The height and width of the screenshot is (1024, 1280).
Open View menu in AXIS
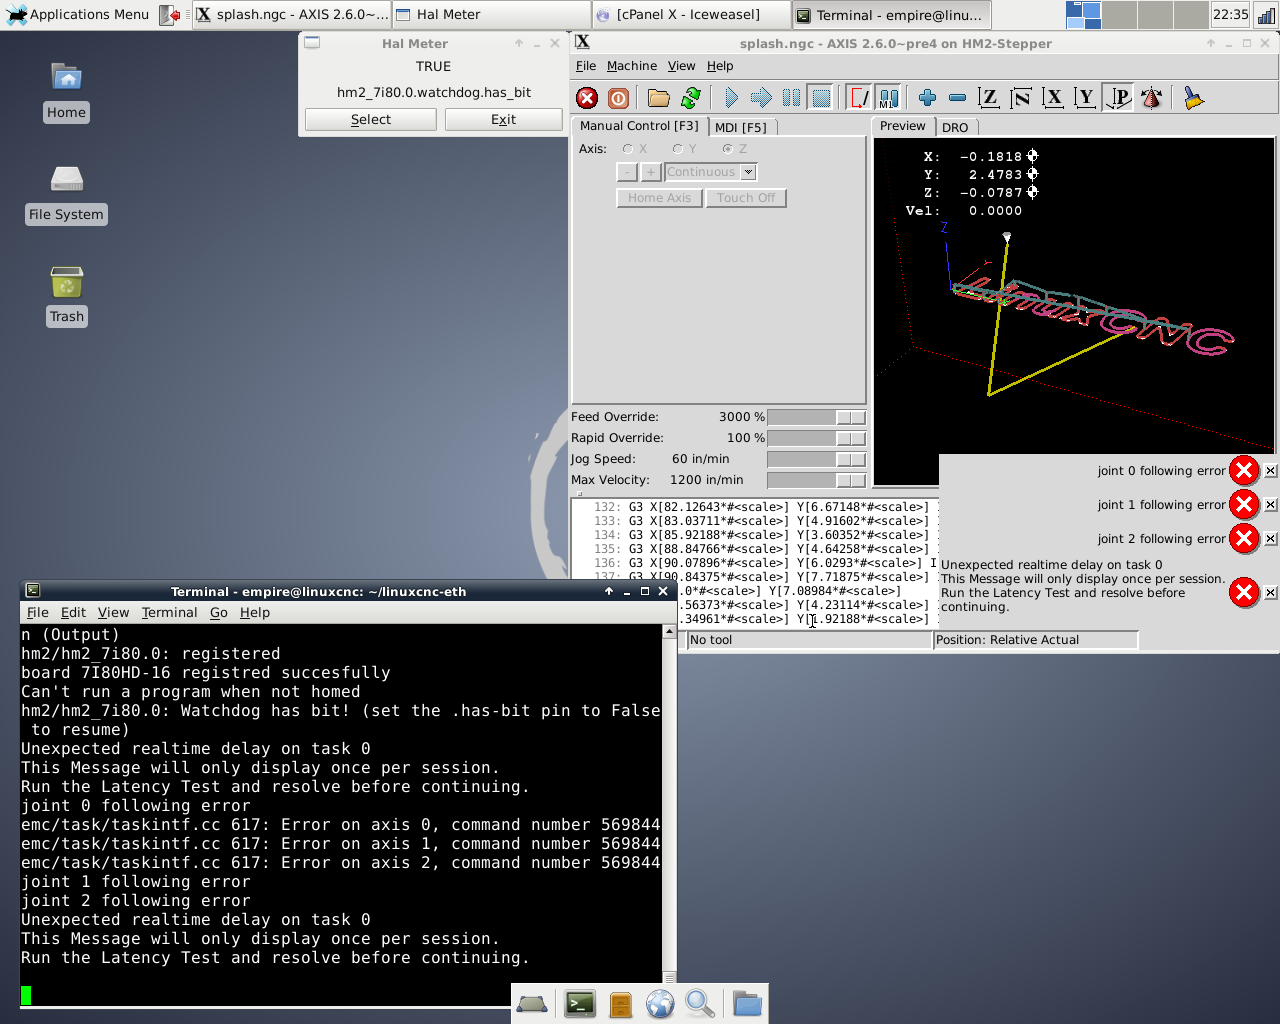[681, 66]
